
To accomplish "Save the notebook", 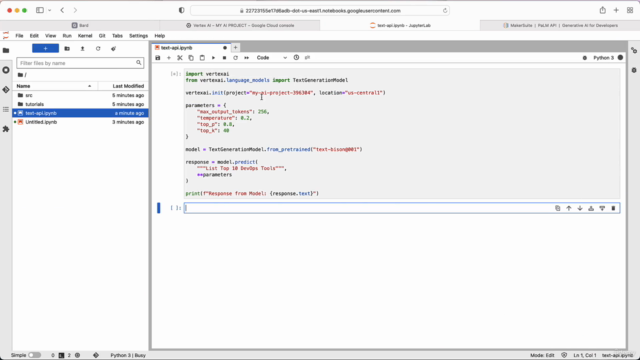I will click(158, 58).
